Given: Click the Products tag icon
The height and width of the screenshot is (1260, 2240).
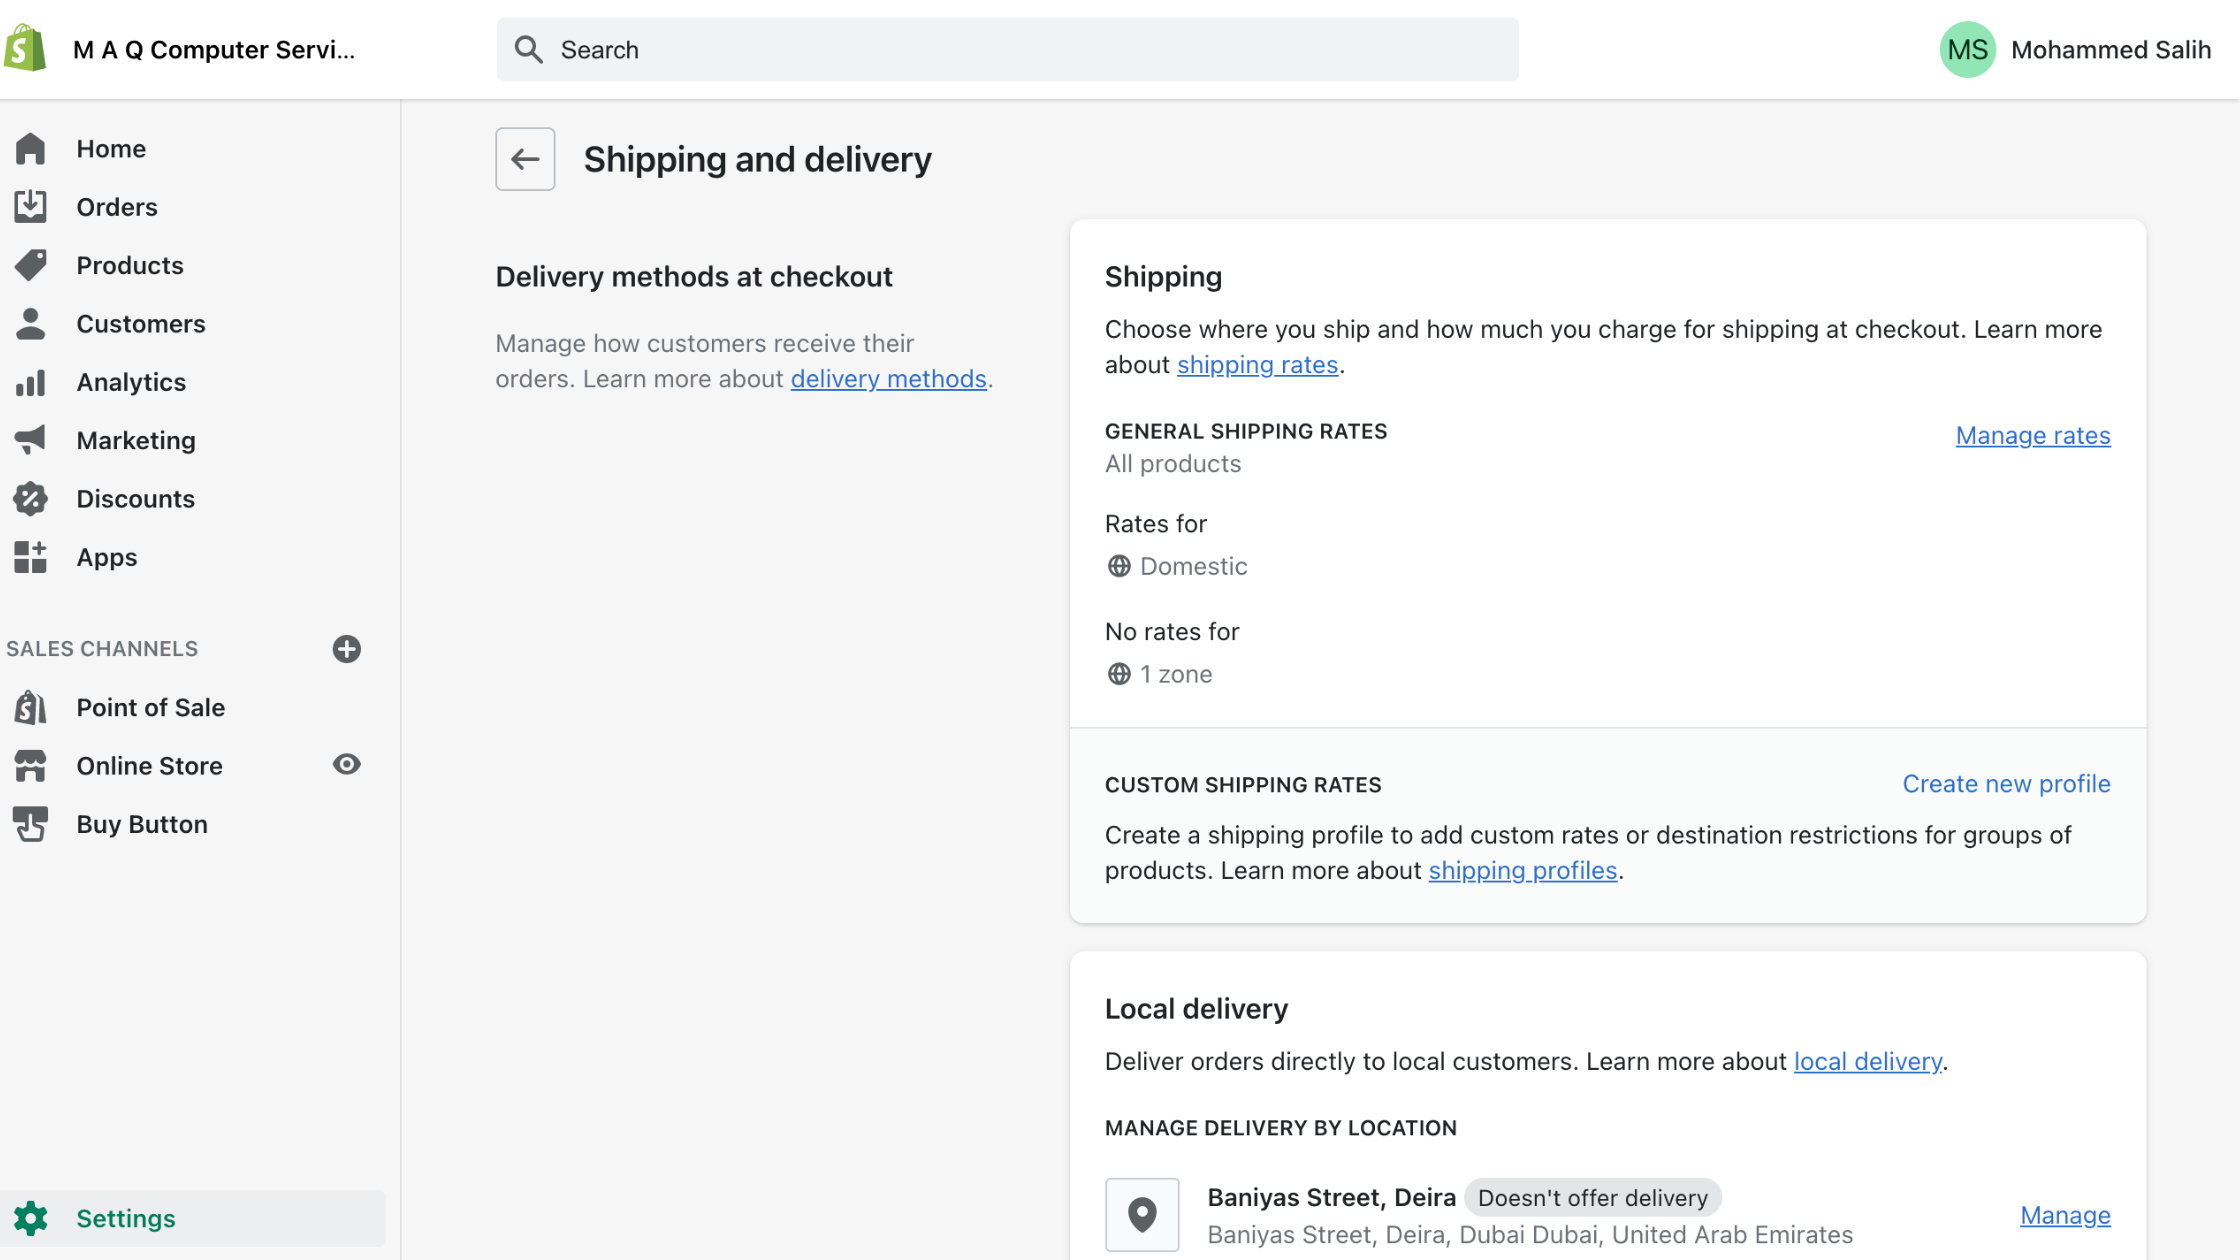Looking at the screenshot, I should pos(31,264).
